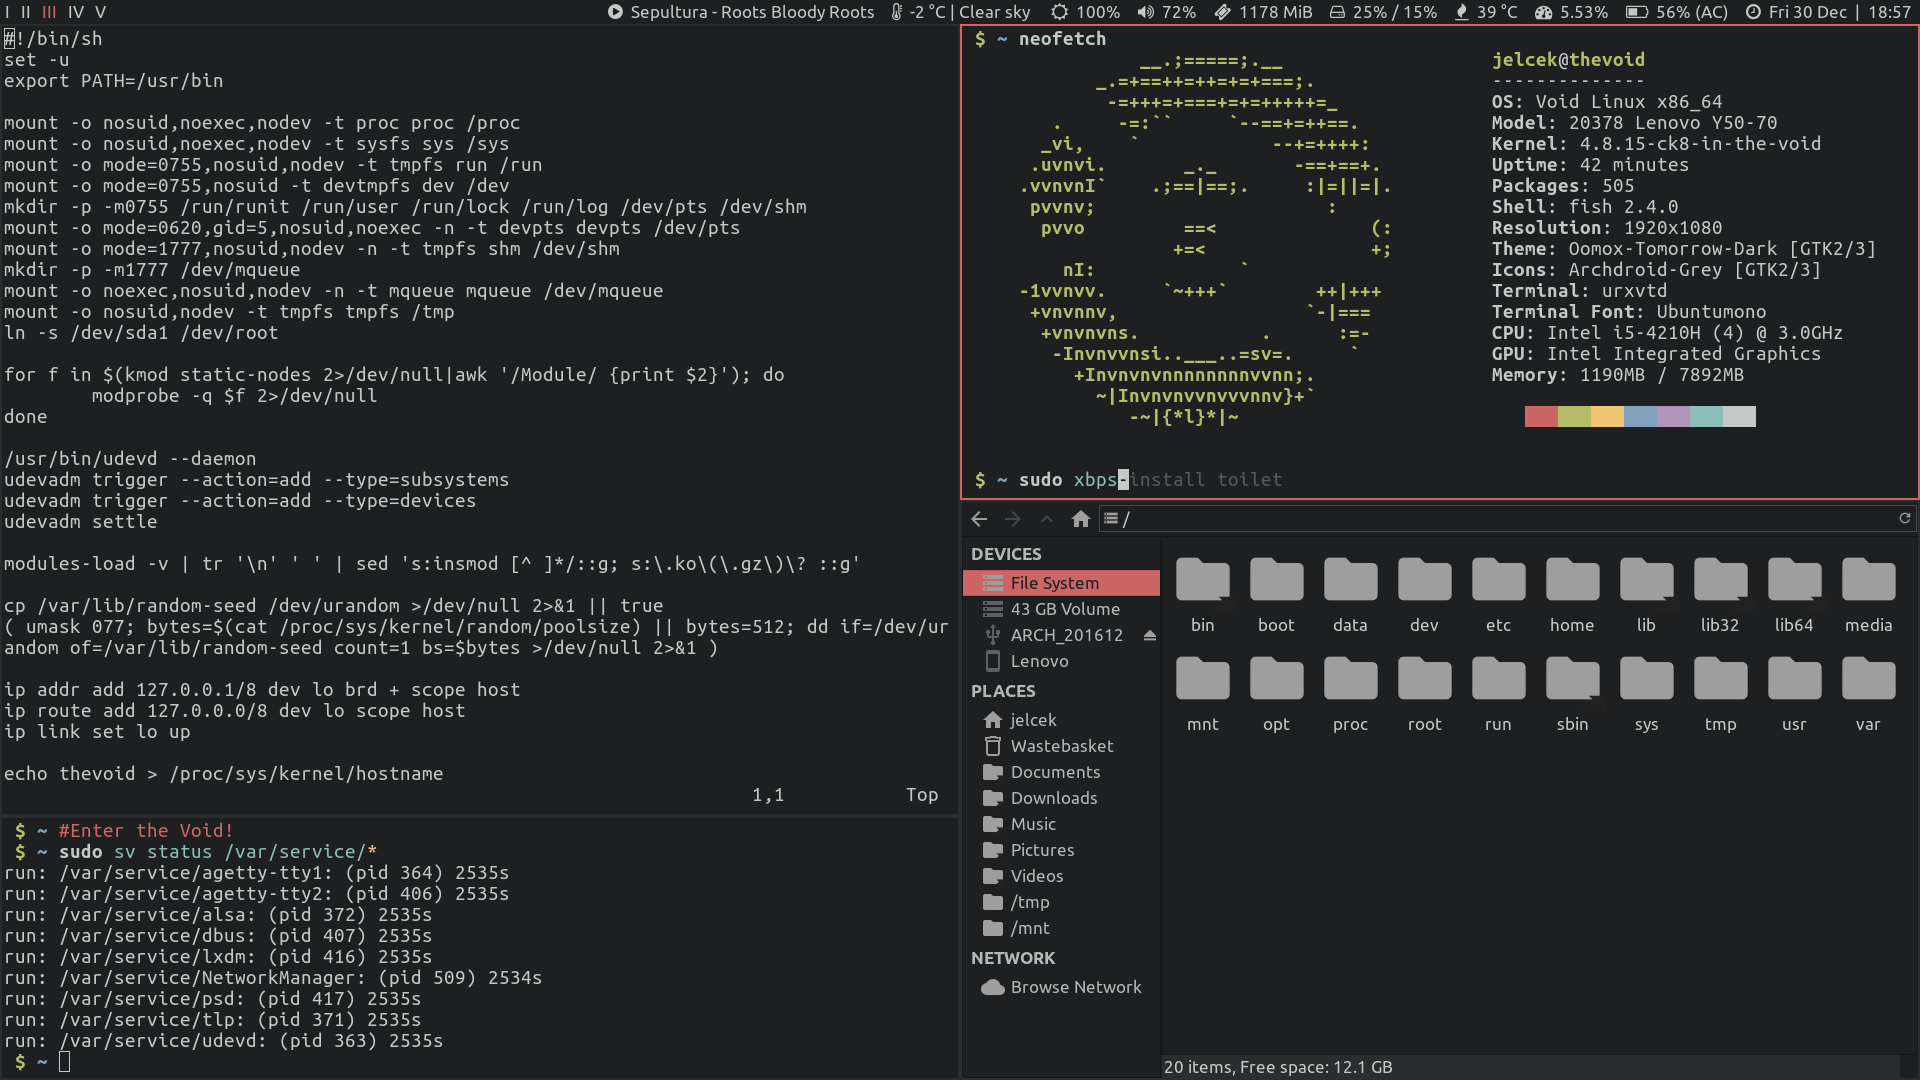Click the back arrow in file manager
This screenshot has height=1080, width=1920.
979,519
